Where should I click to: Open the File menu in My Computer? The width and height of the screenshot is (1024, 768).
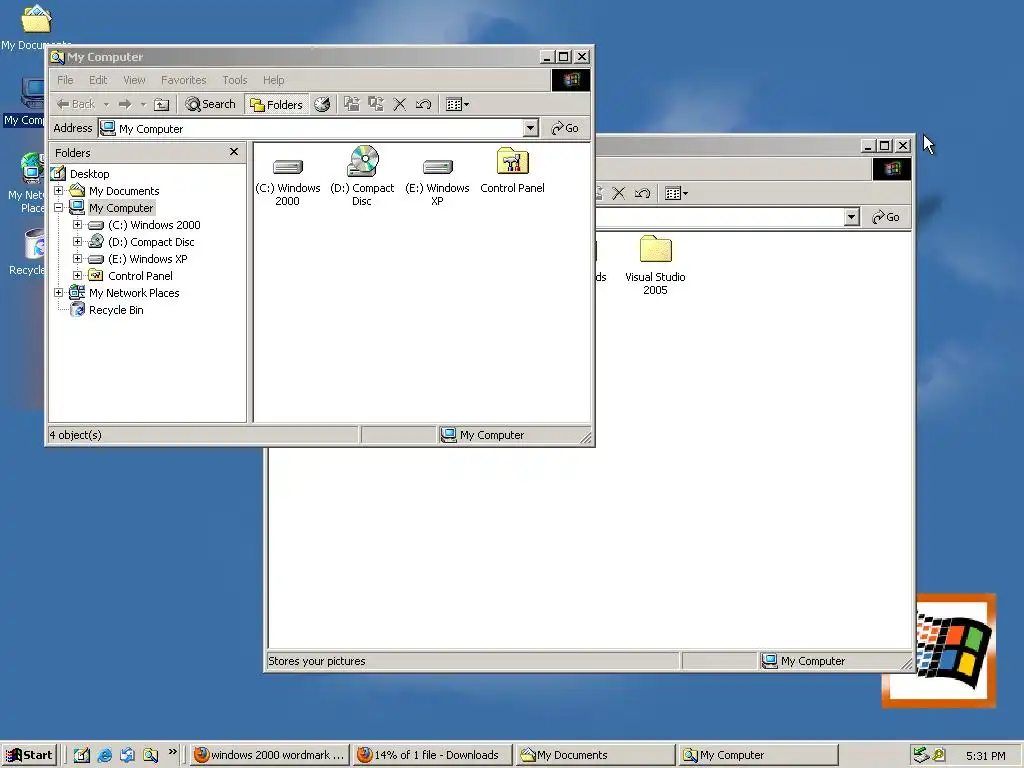point(65,80)
